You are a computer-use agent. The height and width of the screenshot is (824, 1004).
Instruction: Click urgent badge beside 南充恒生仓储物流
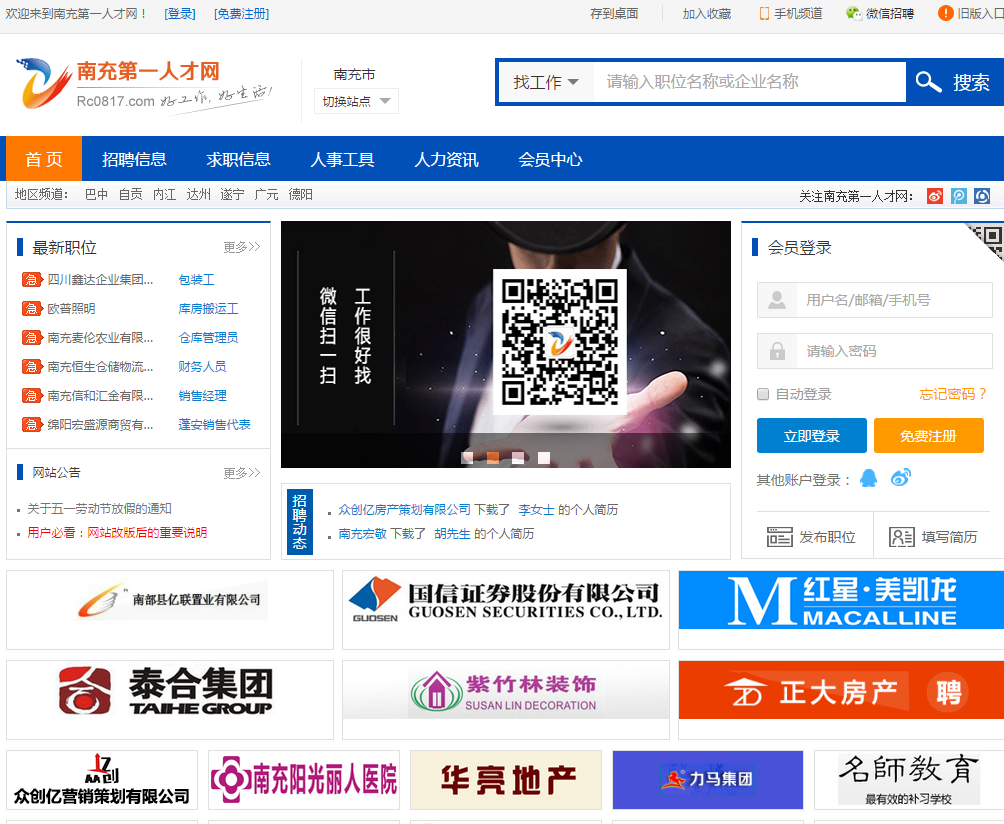click(x=31, y=367)
